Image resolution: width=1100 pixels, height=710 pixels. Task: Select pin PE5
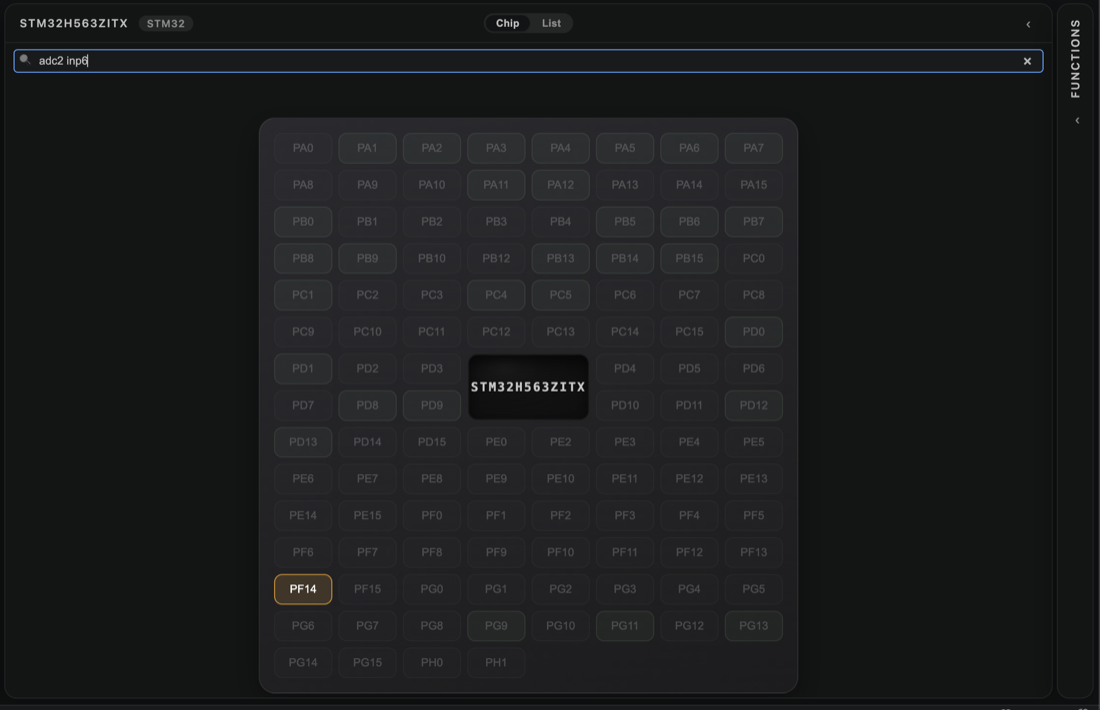pos(753,442)
